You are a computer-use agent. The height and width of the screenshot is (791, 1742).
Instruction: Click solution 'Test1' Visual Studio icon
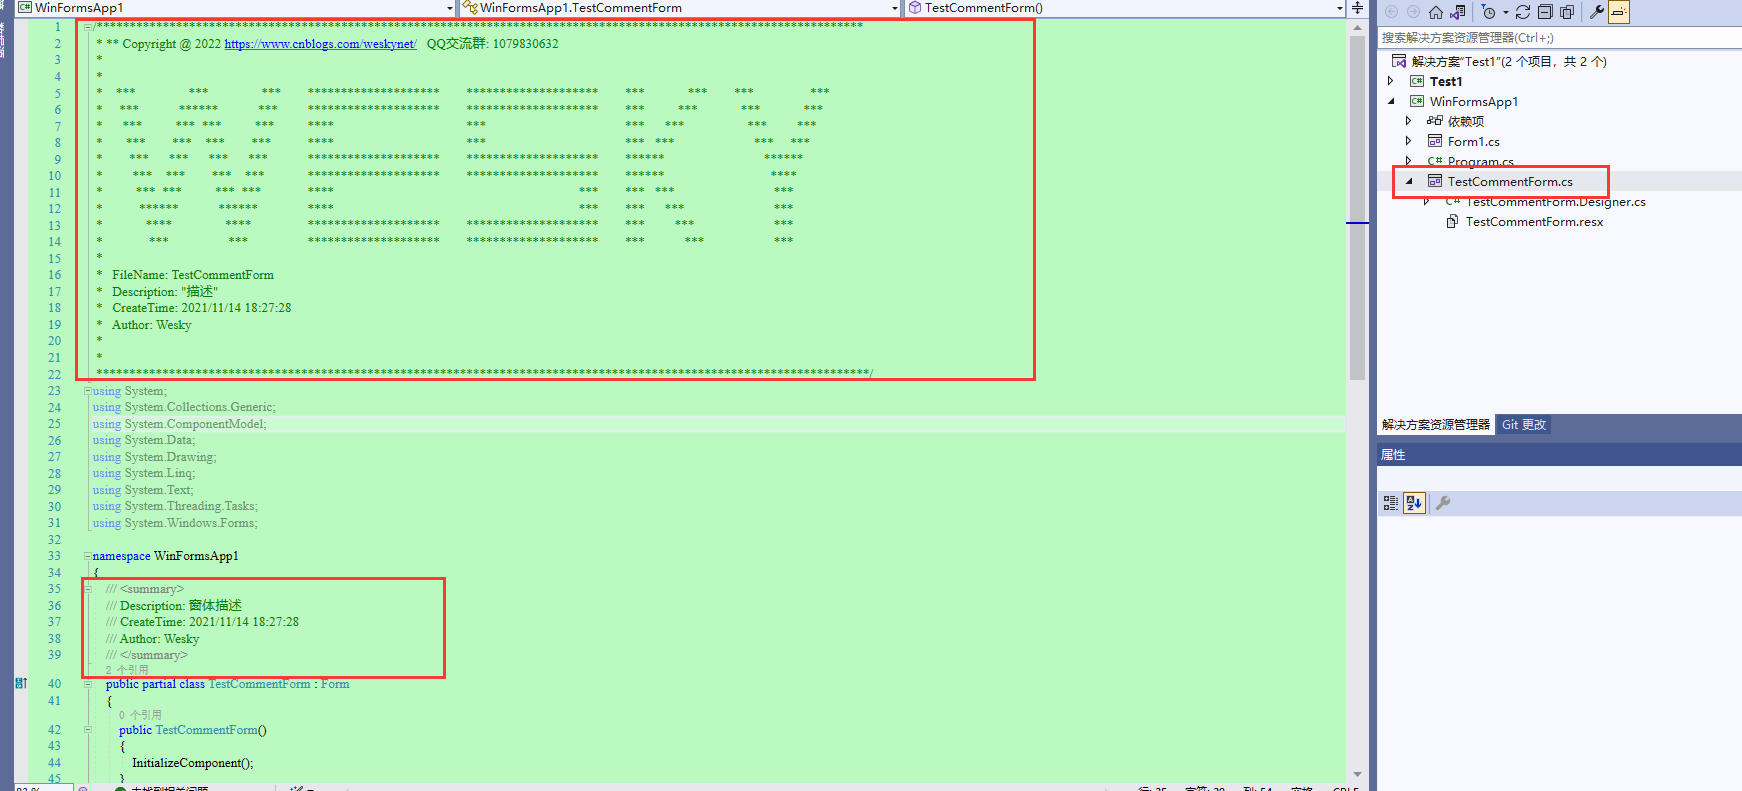click(x=1399, y=61)
